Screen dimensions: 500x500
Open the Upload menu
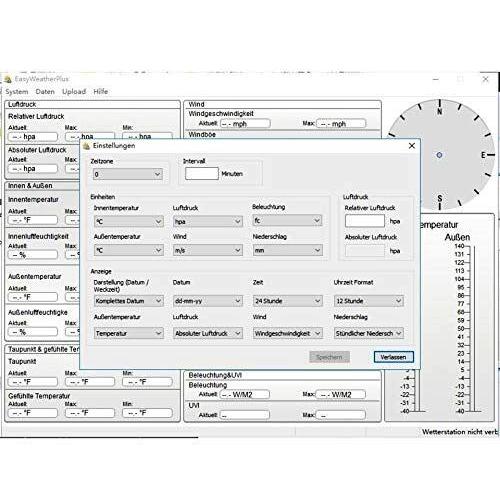pos(74,91)
